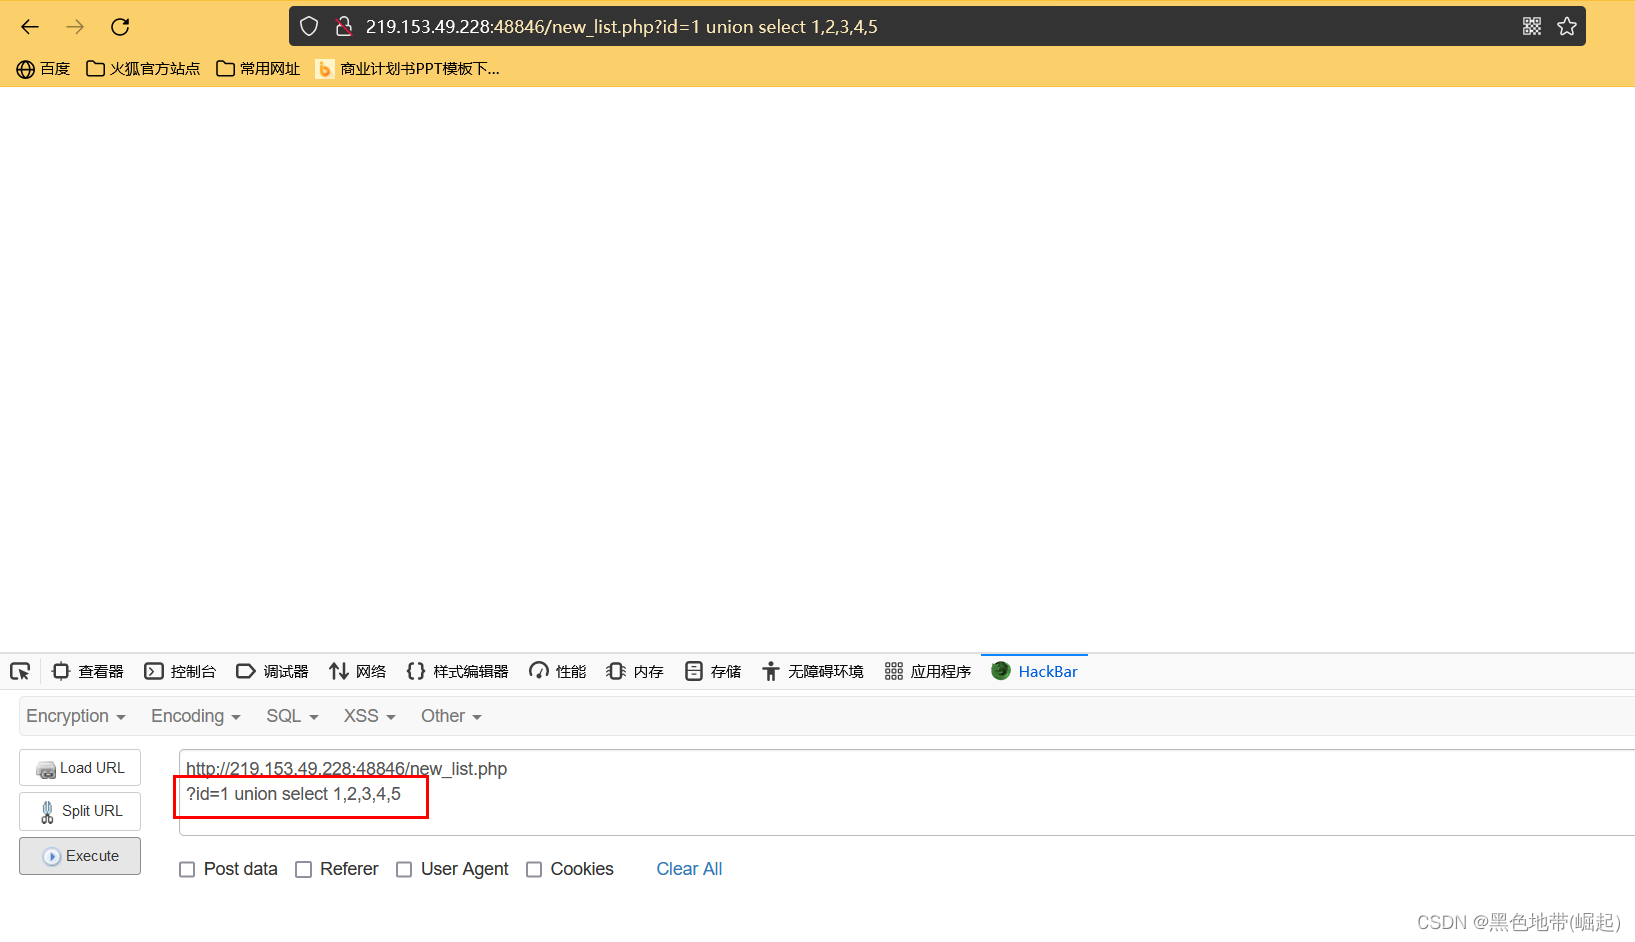Enable the Referer checkbox
Viewport: 1635px width, 942px height.
pos(303,870)
